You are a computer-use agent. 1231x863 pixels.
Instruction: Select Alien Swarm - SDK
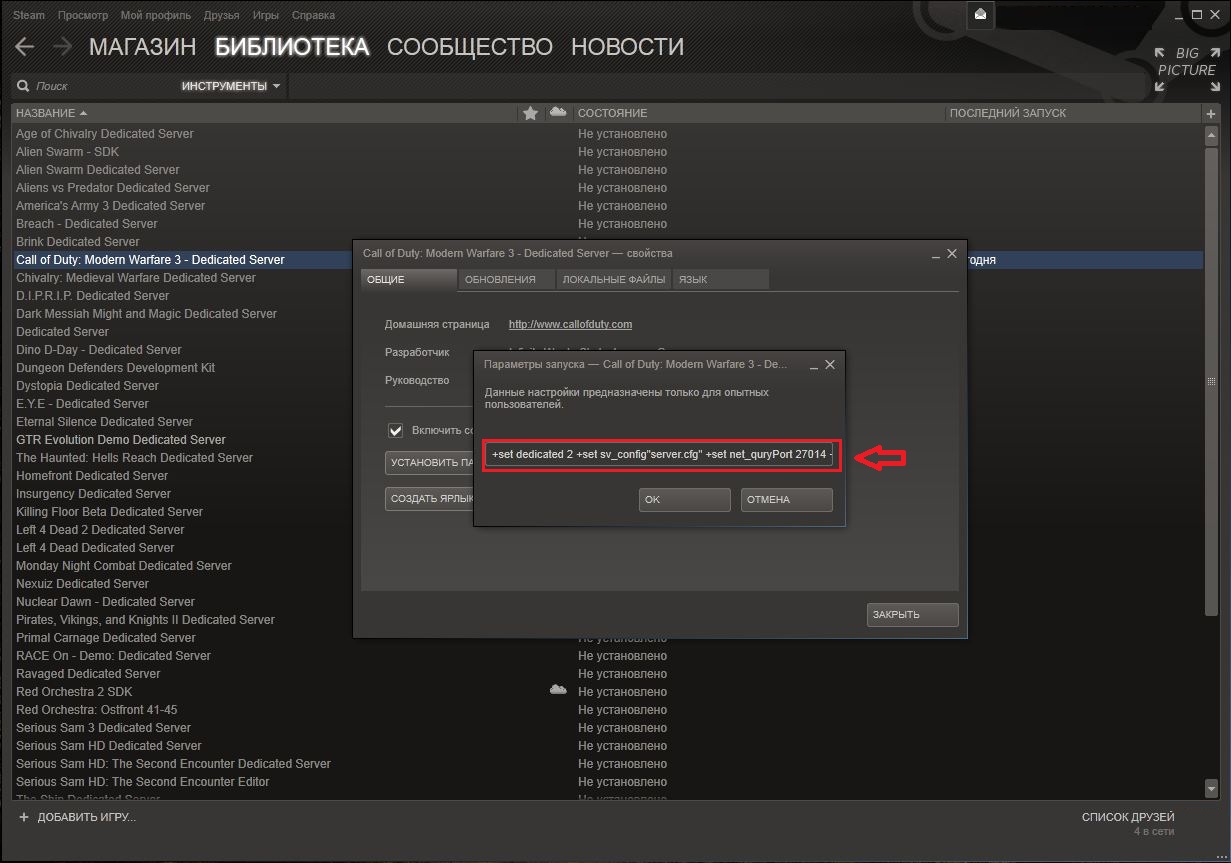(x=67, y=152)
